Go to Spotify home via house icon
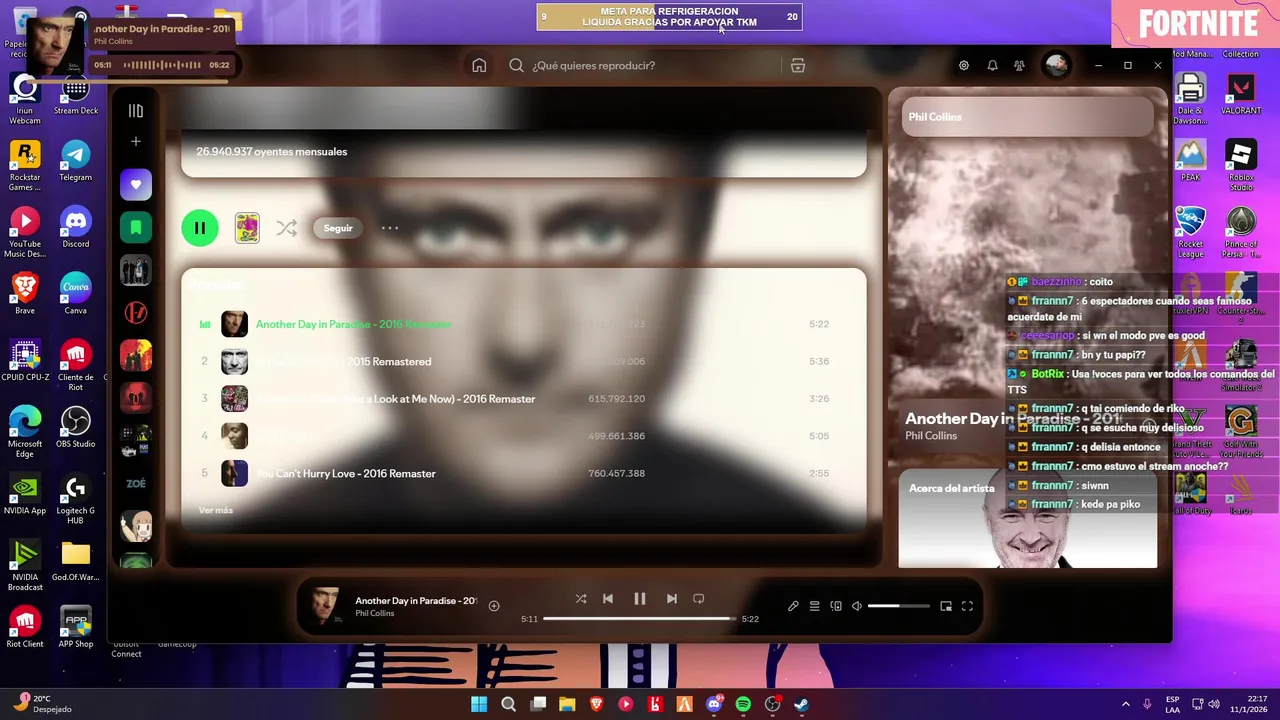The width and height of the screenshot is (1280, 720). (479, 65)
